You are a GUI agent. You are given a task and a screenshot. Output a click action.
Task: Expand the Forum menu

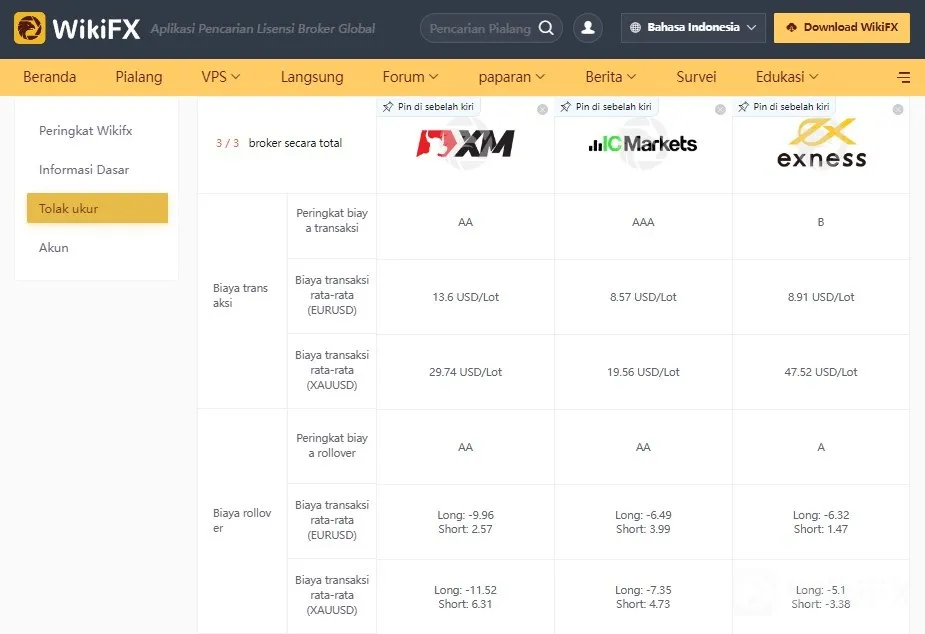tap(410, 77)
